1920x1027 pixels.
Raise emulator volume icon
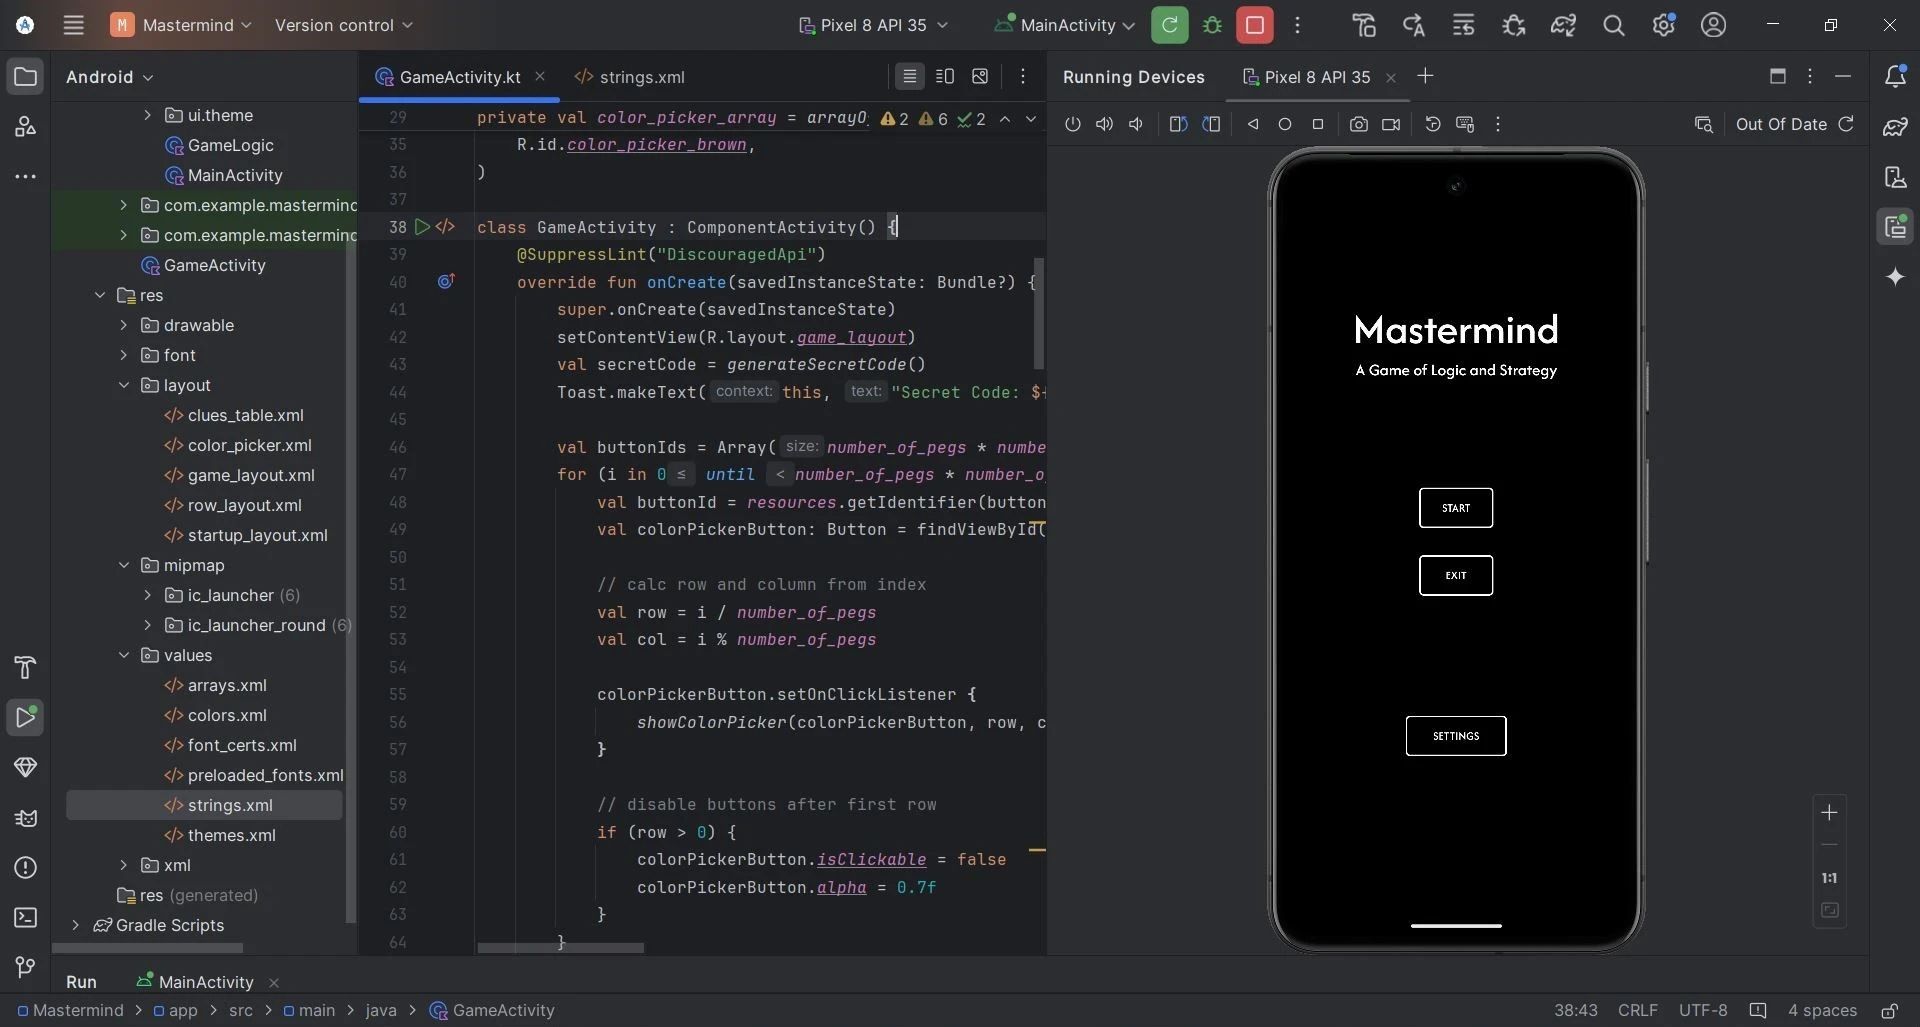click(1104, 124)
